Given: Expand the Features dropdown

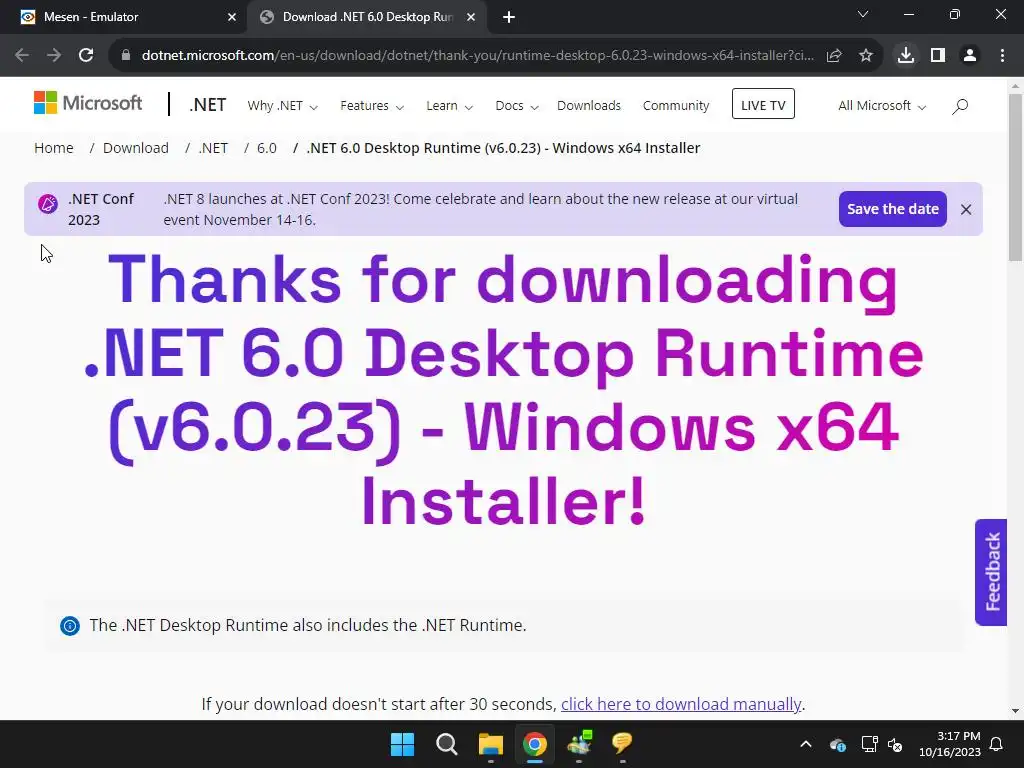Looking at the screenshot, I should pos(372,106).
